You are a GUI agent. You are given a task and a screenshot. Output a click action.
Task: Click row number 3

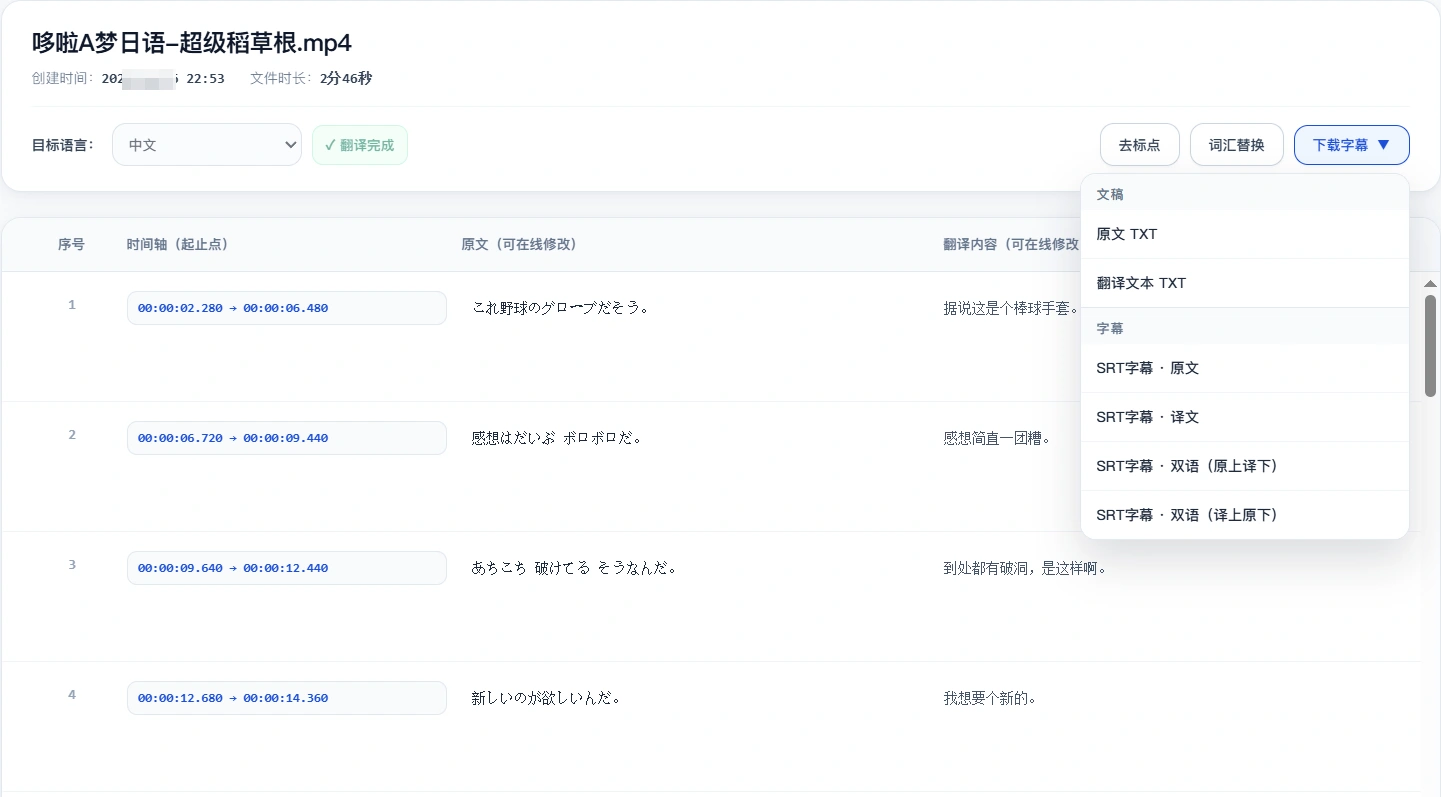72,565
